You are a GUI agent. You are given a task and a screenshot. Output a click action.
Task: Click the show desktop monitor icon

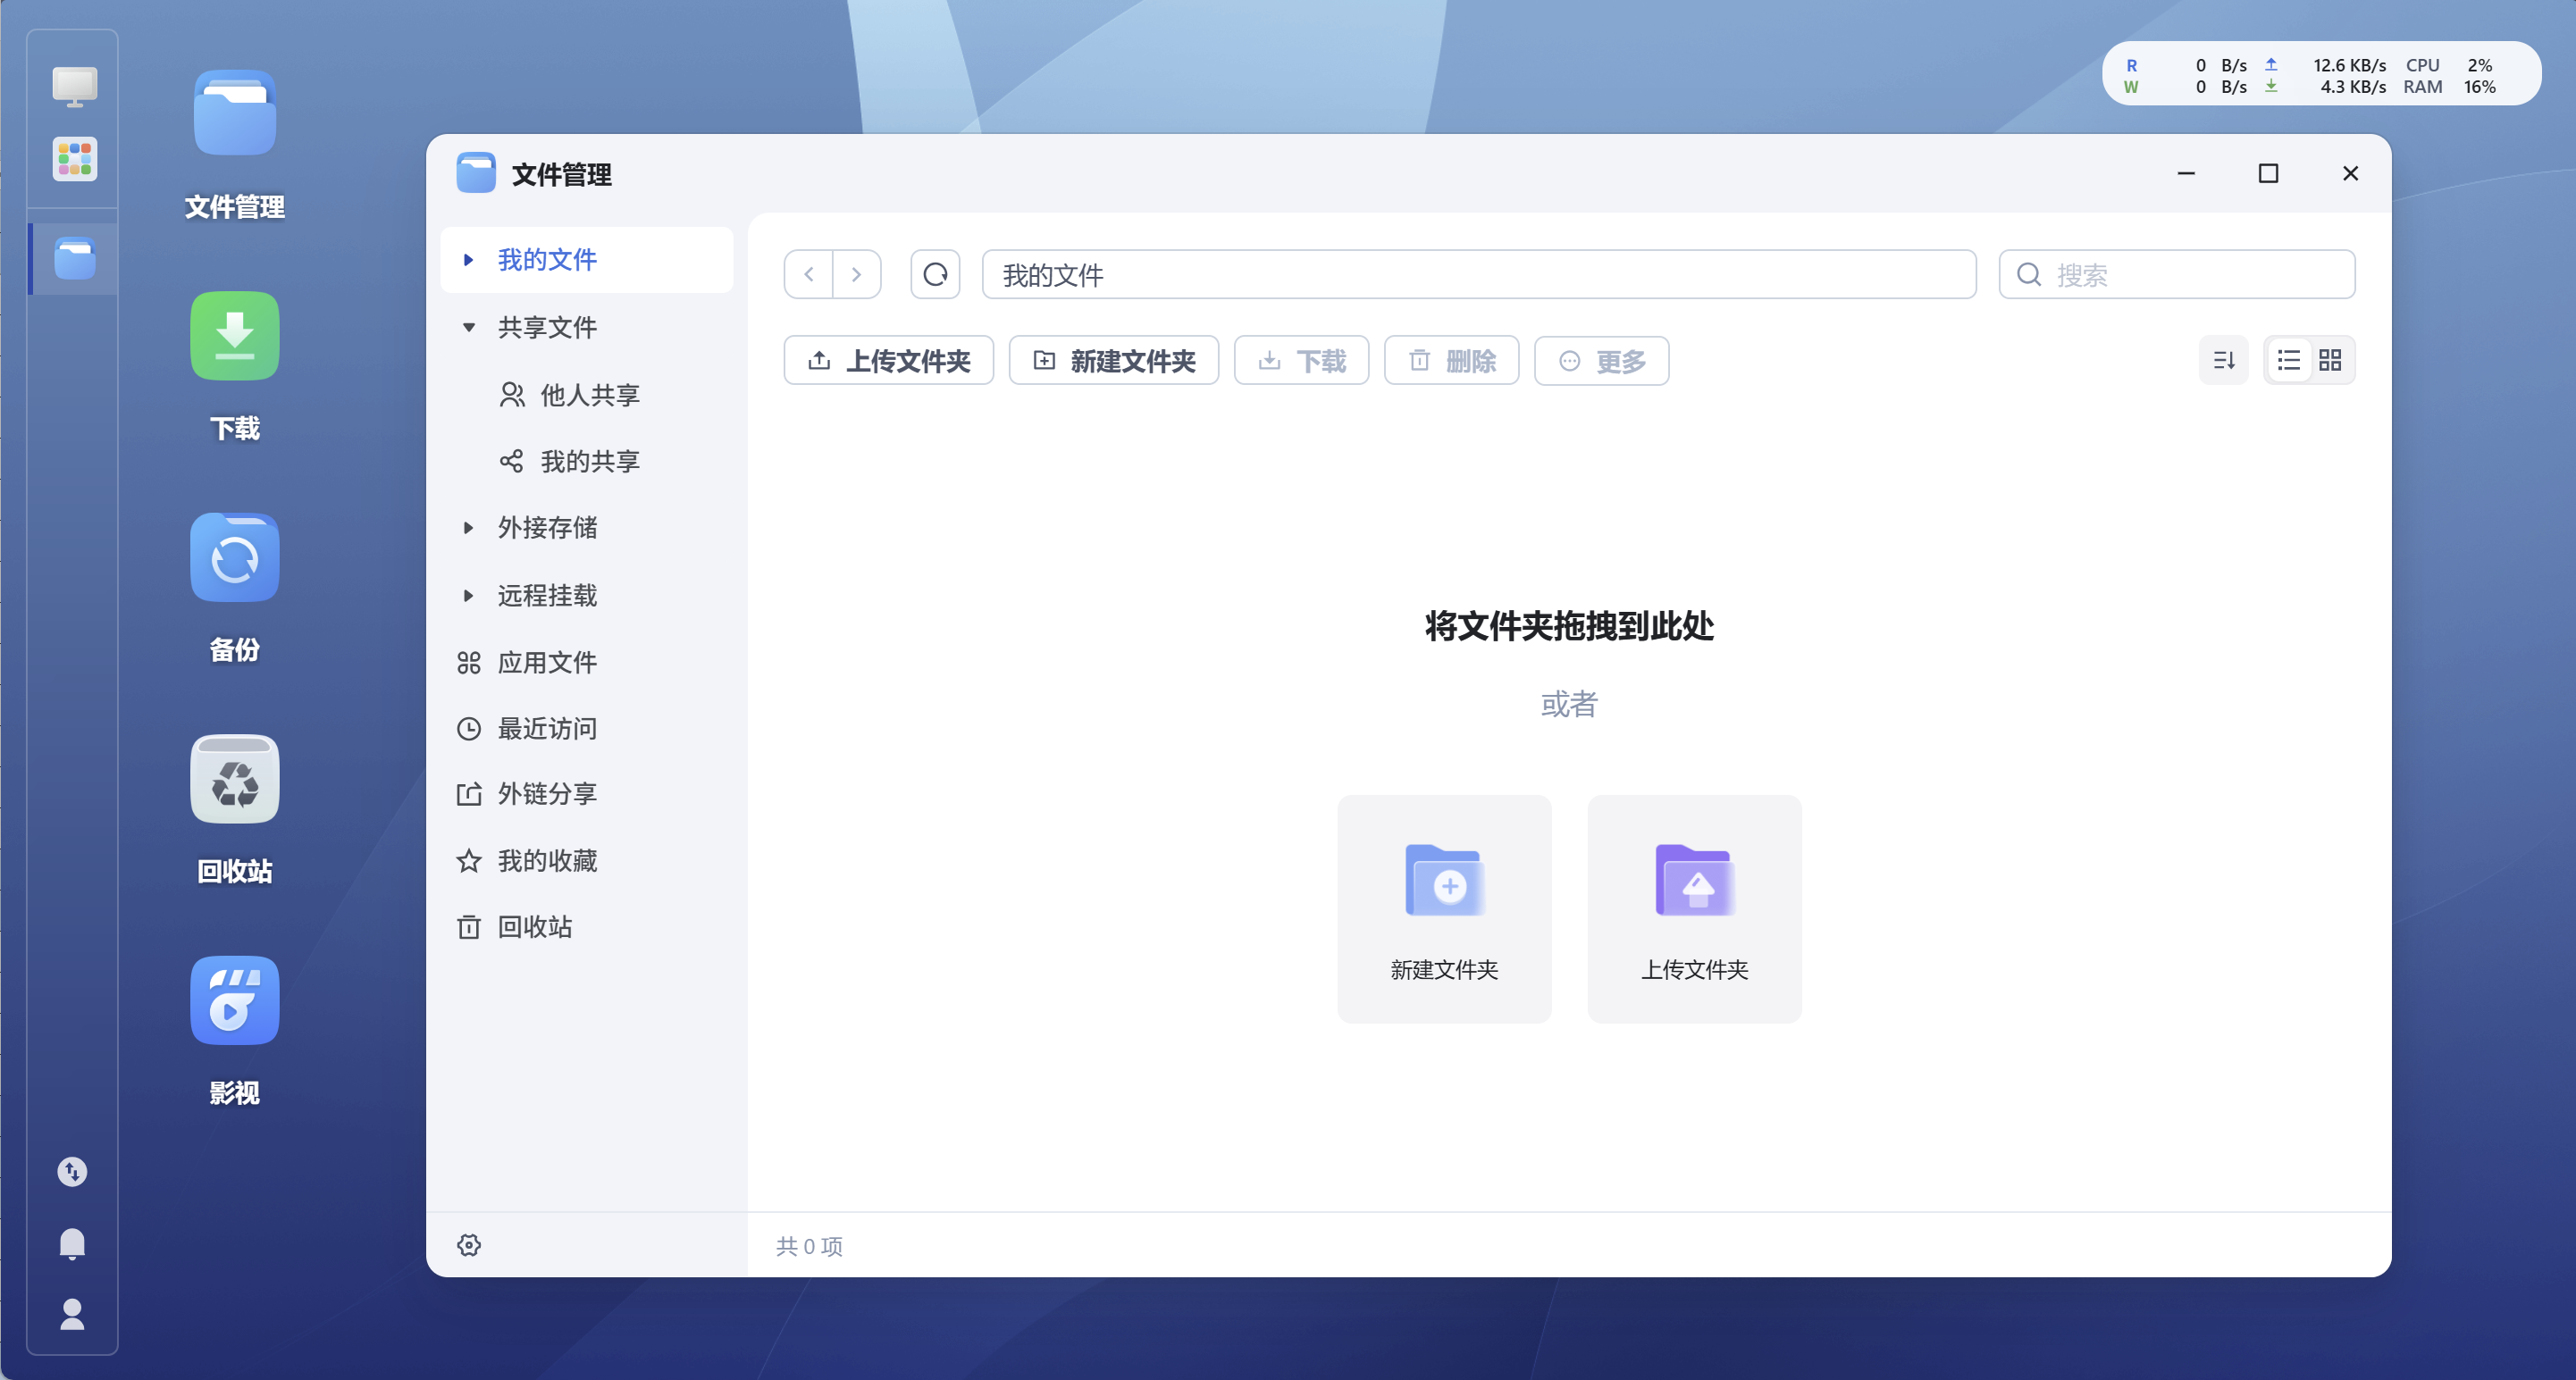click(x=75, y=87)
